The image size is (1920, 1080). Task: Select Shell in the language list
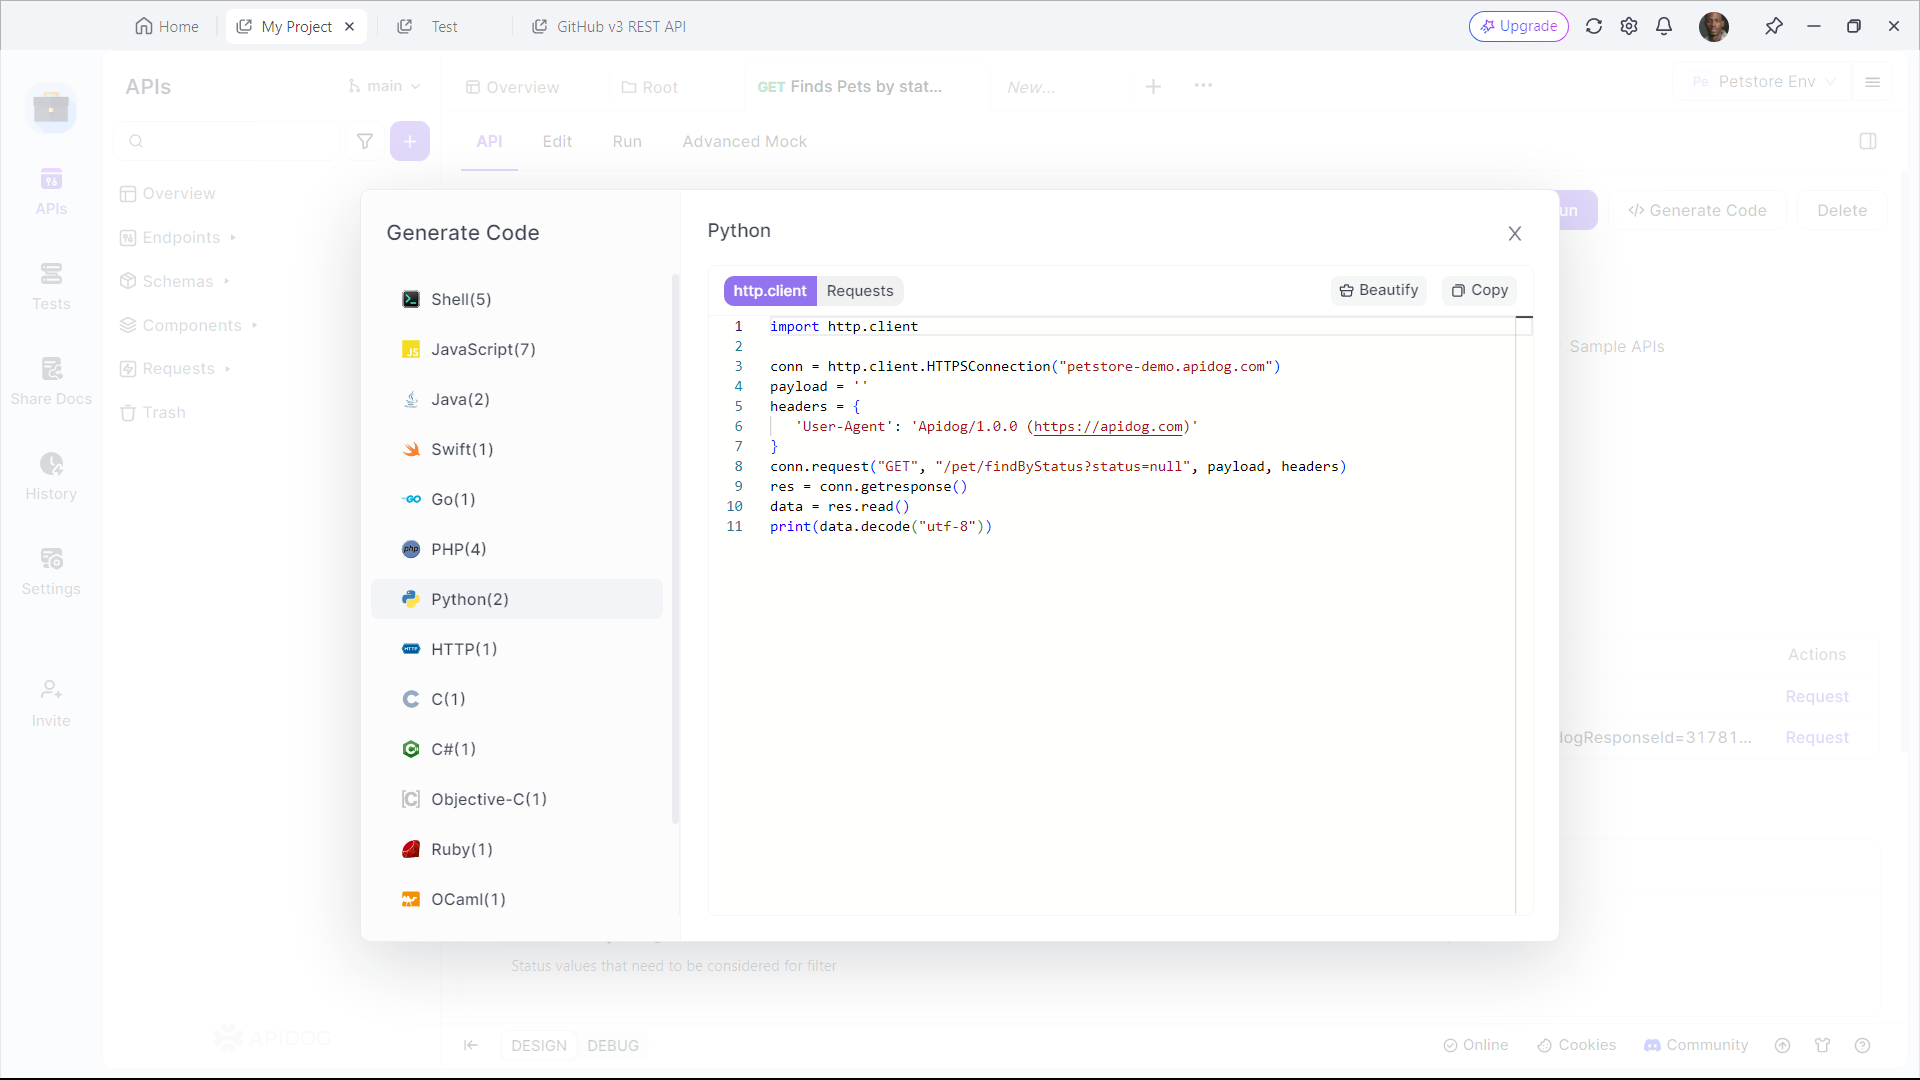click(x=516, y=299)
